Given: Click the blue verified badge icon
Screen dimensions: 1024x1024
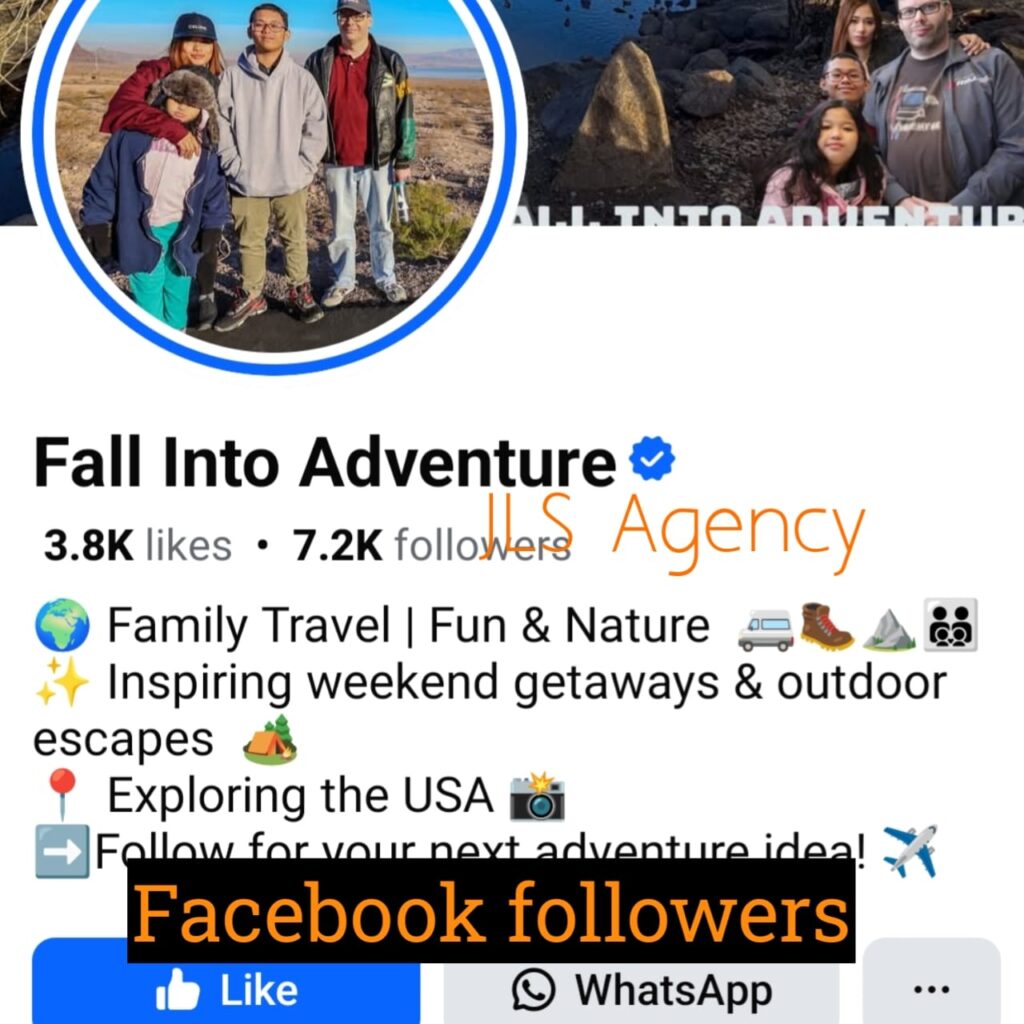Looking at the screenshot, I should click(652, 458).
